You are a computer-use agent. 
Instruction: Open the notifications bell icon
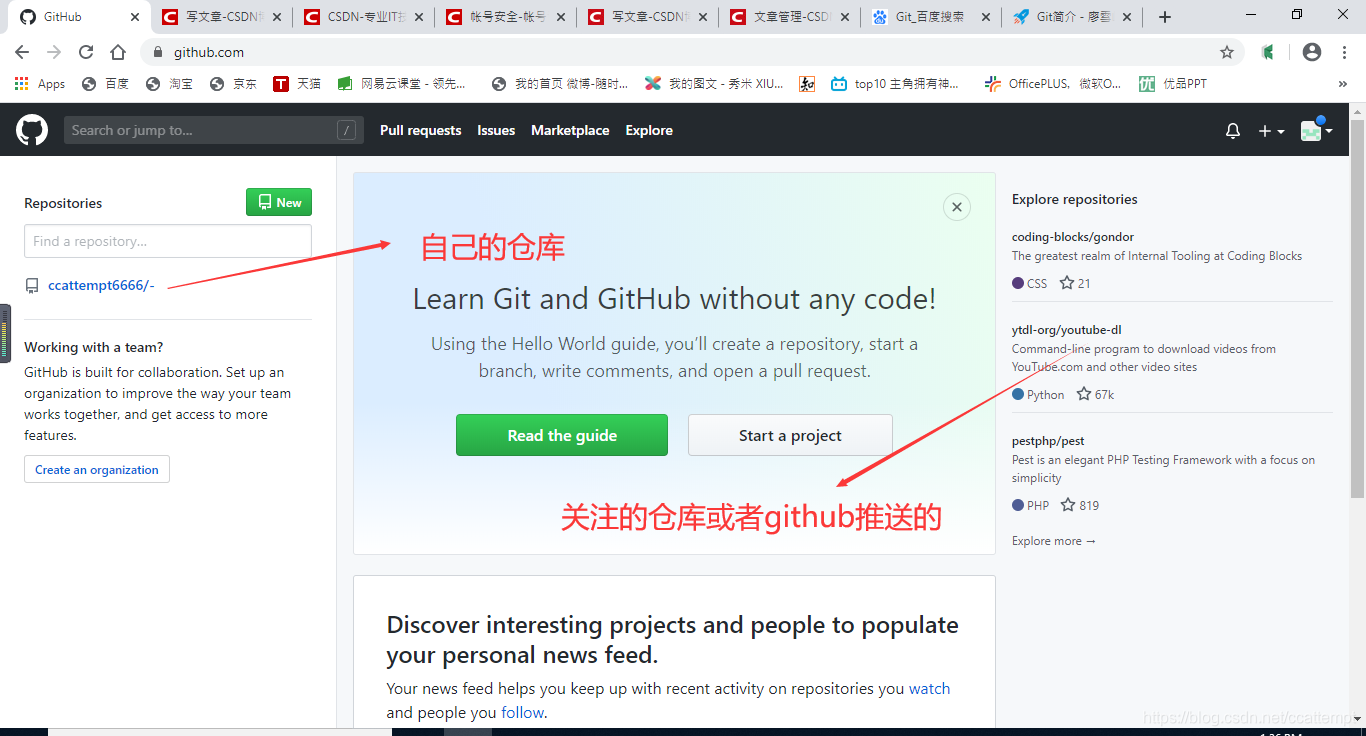(x=1233, y=131)
